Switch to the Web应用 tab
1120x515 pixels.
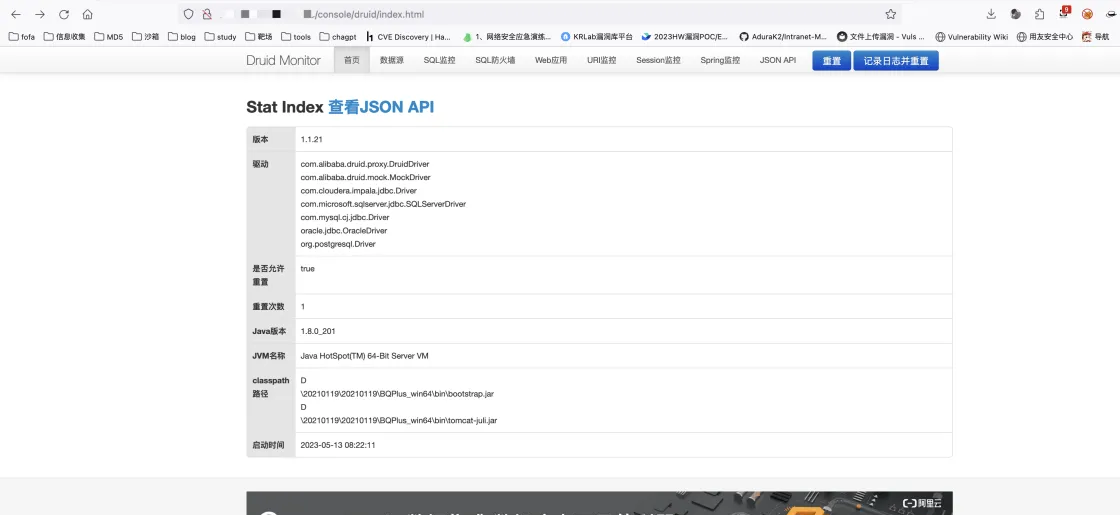tap(551, 61)
